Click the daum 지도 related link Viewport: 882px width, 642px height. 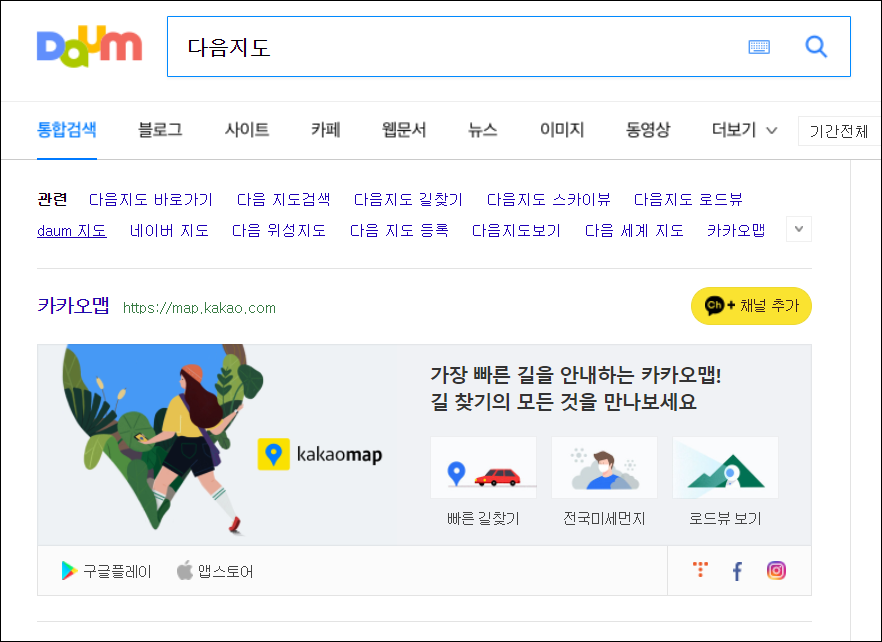click(71, 231)
